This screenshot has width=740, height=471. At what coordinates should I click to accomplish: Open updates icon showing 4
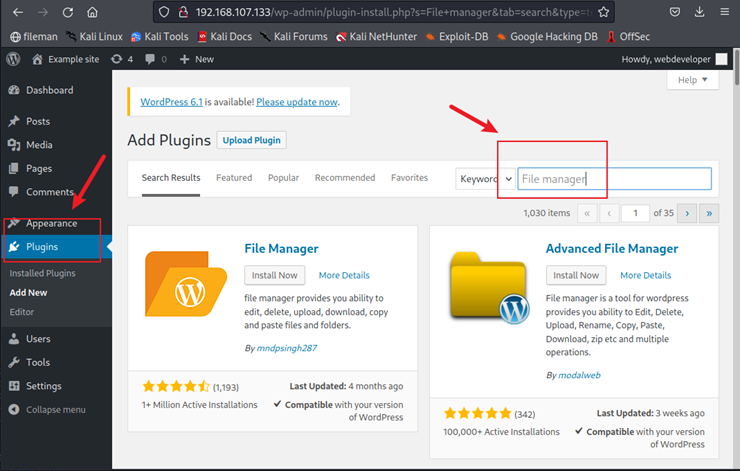(122, 59)
